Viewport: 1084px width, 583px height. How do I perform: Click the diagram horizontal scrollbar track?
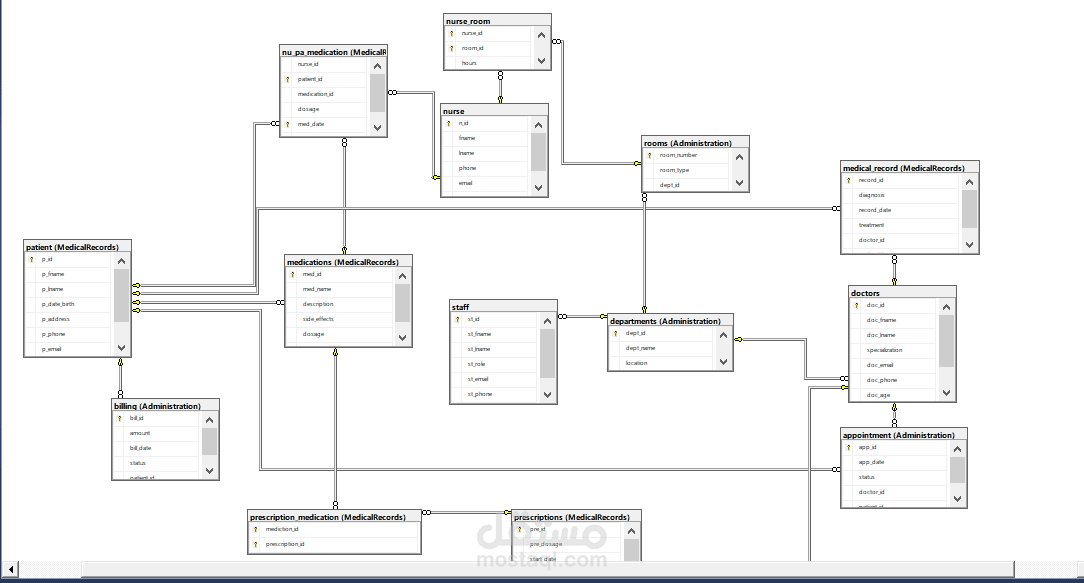(548, 569)
